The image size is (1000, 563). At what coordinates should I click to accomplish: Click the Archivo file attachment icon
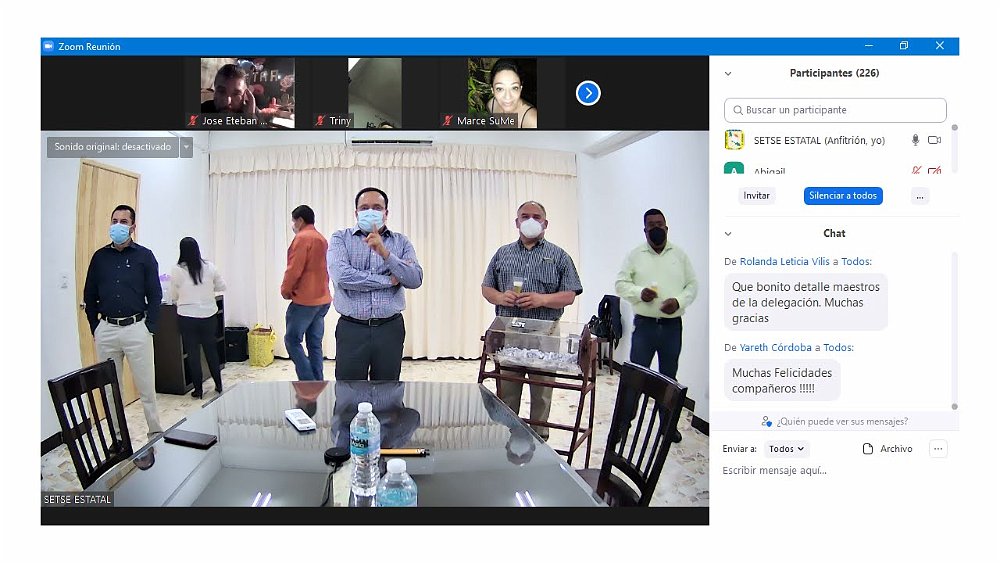pyautogui.click(x=868, y=449)
